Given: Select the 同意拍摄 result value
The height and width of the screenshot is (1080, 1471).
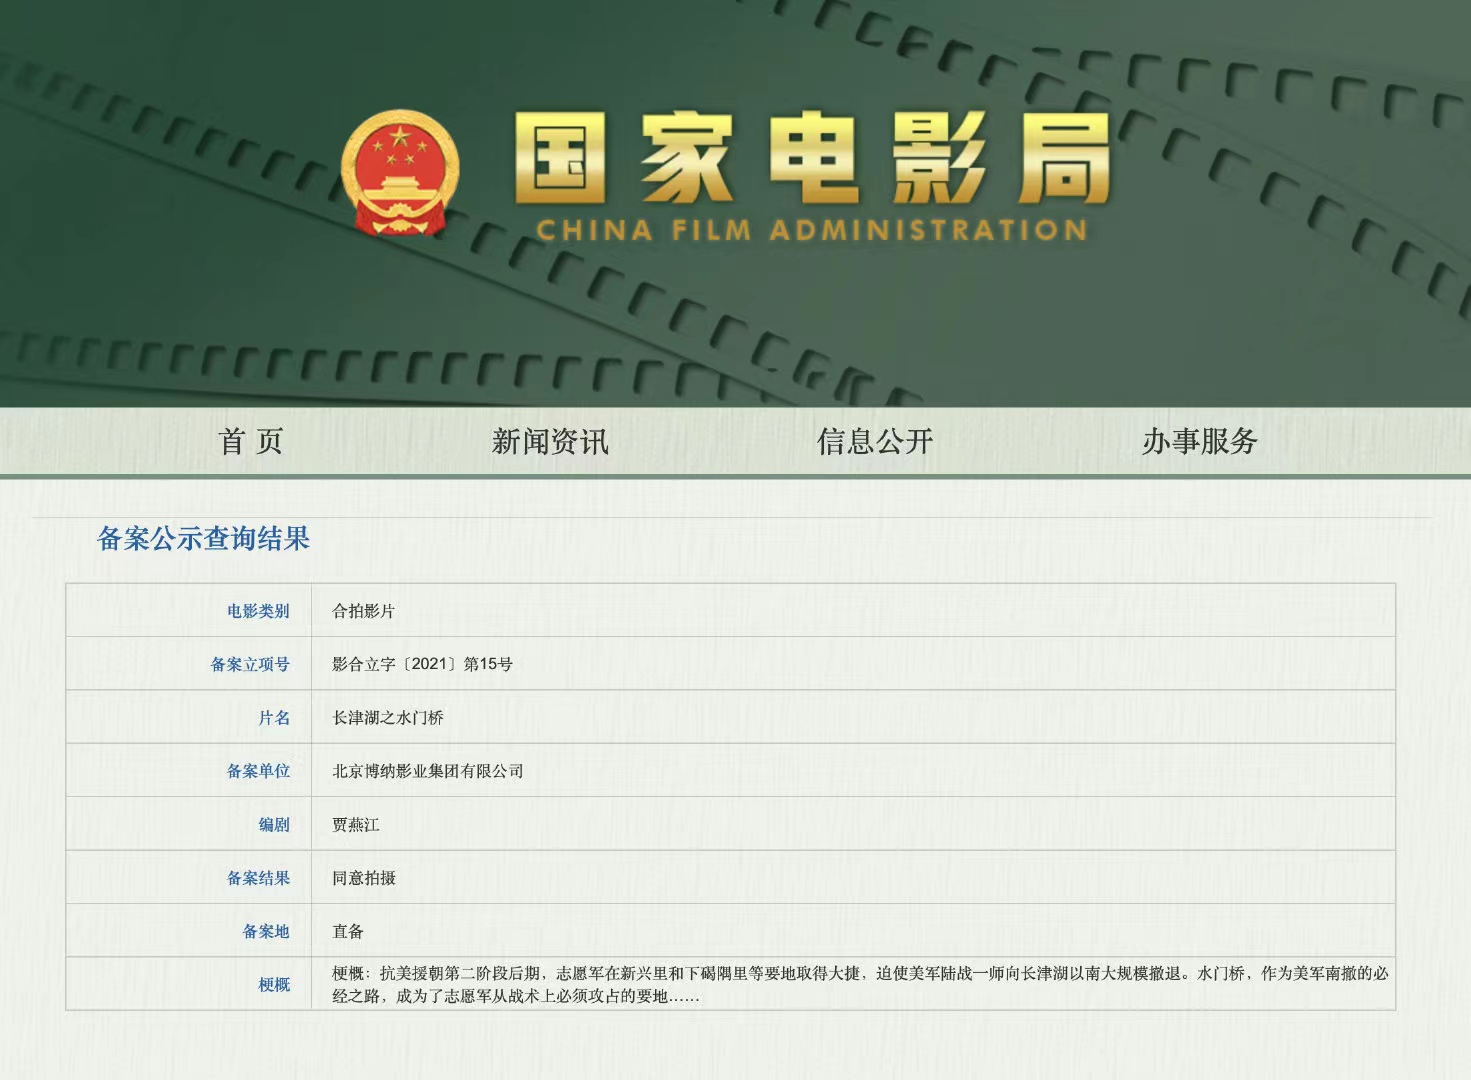Looking at the screenshot, I should point(364,878).
